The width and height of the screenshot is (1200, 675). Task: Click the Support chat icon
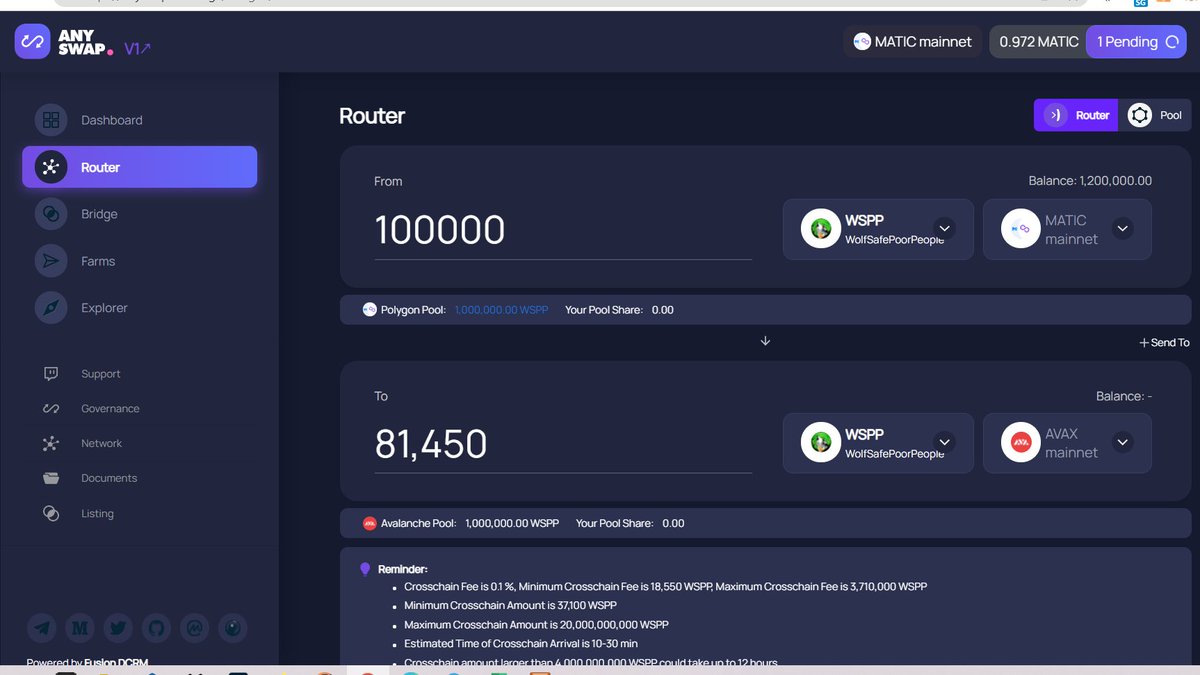click(51, 374)
